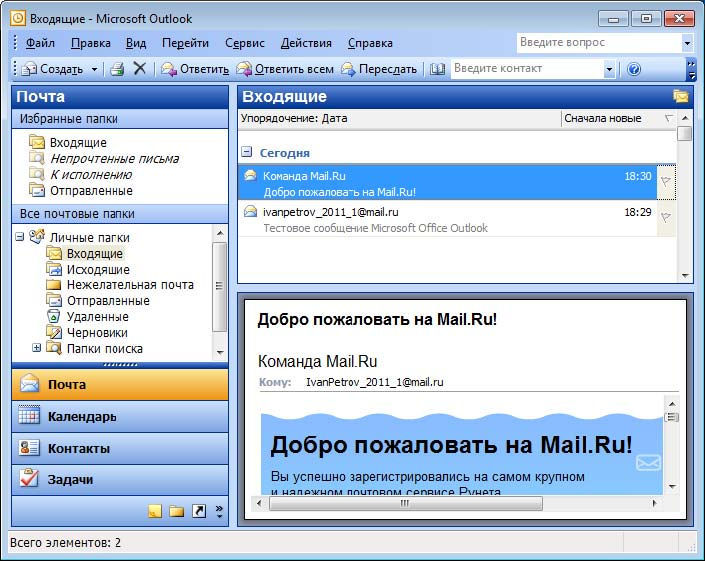Open the Вид menu
705x561 pixels.
pos(136,43)
